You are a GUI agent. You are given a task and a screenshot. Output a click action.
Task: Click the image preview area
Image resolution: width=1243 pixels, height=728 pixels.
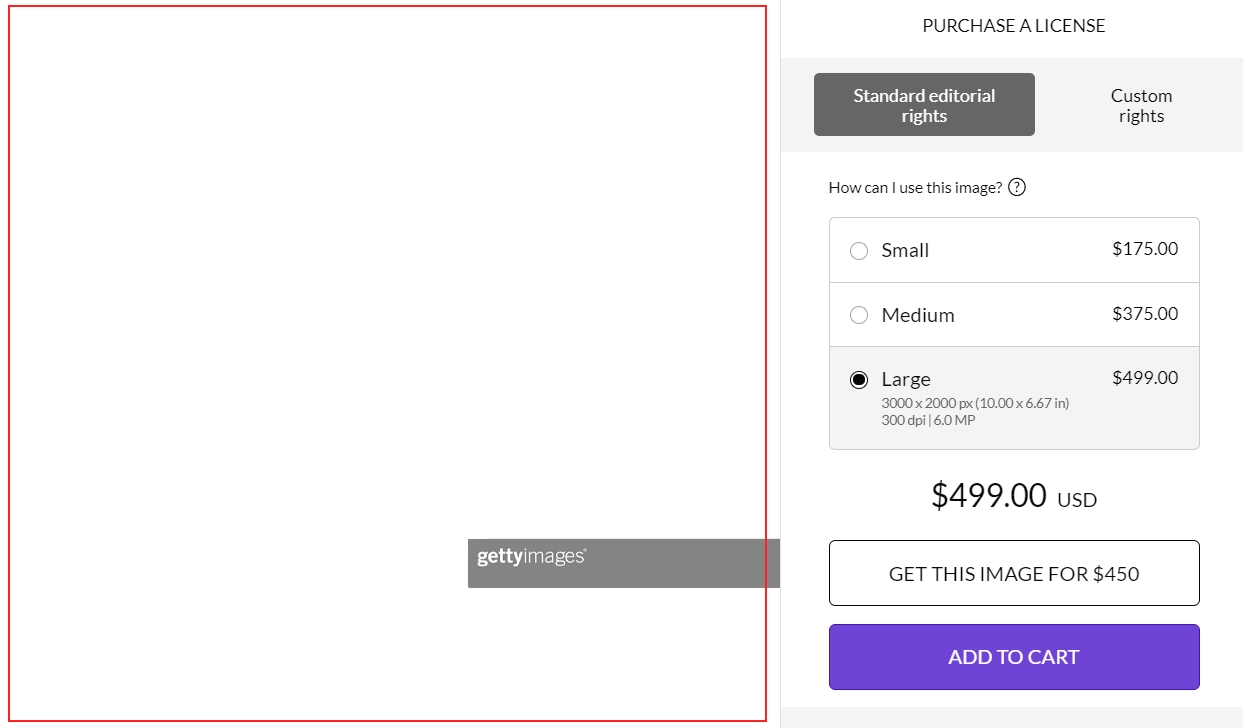pos(387,300)
